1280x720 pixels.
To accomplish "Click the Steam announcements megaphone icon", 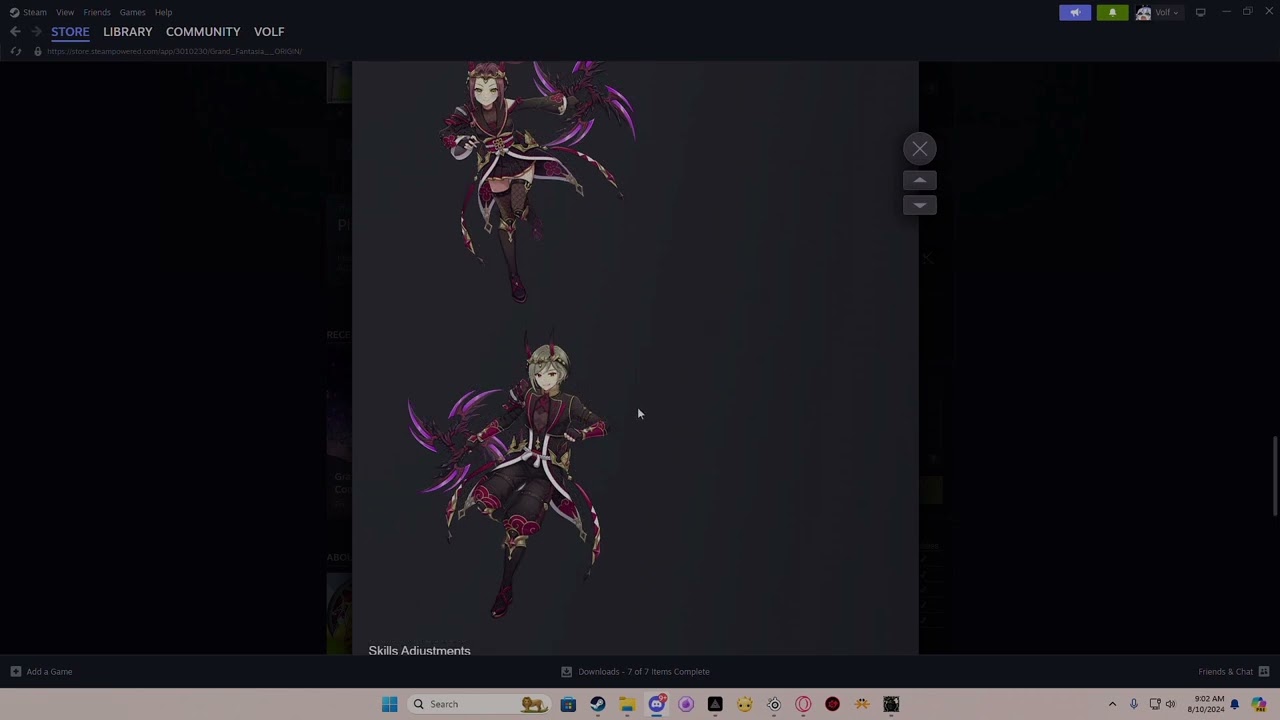I will tap(1075, 12).
